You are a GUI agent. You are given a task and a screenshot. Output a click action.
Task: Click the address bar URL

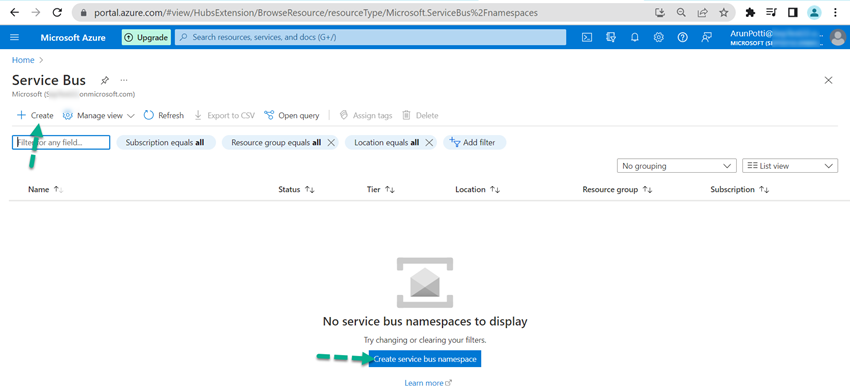point(316,12)
